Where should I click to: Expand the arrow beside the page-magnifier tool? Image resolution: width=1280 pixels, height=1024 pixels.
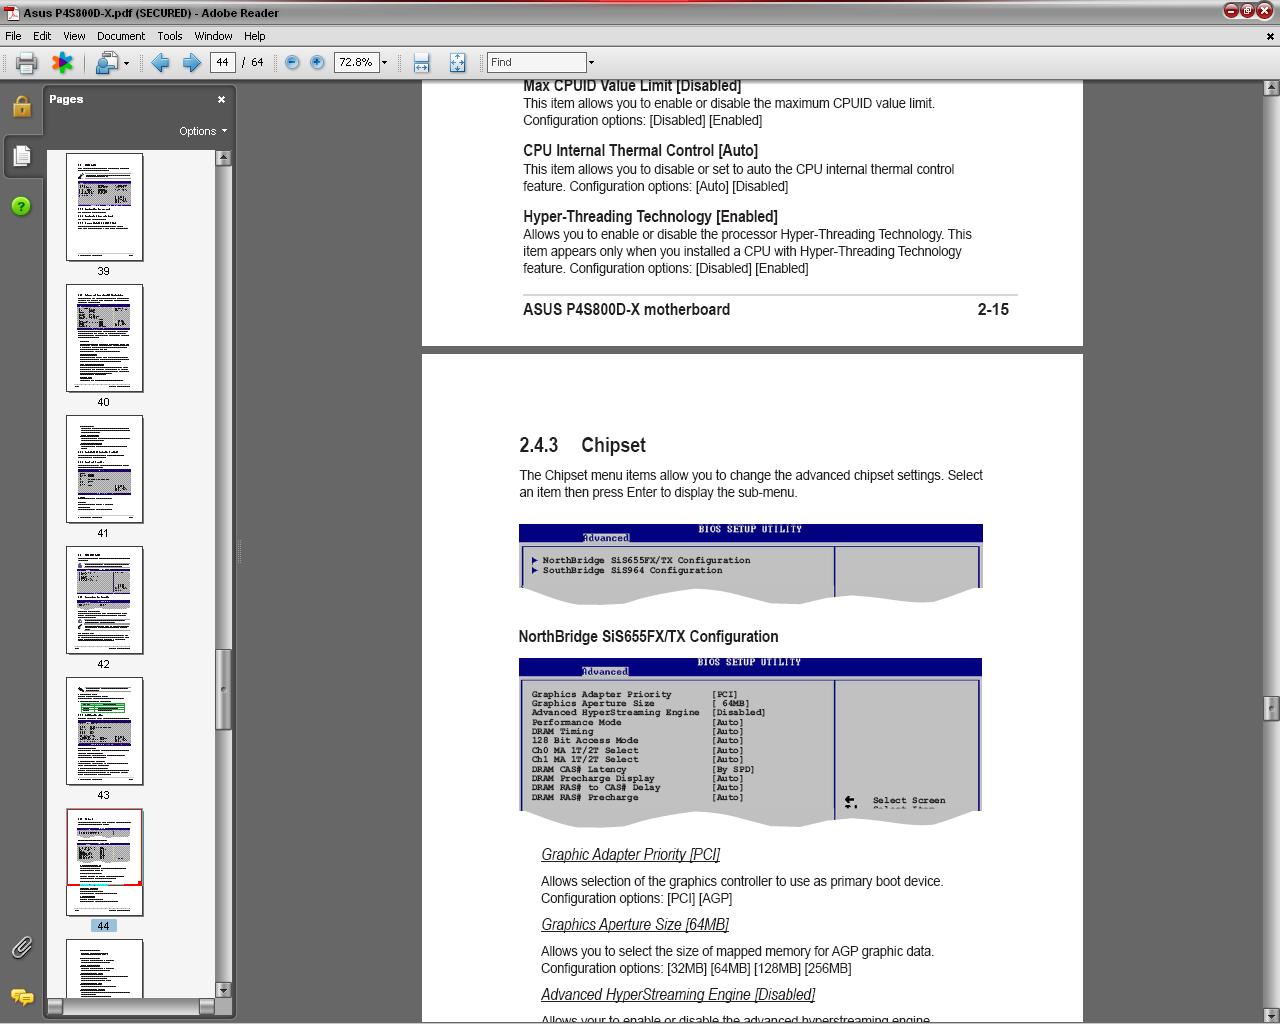[126, 63]
